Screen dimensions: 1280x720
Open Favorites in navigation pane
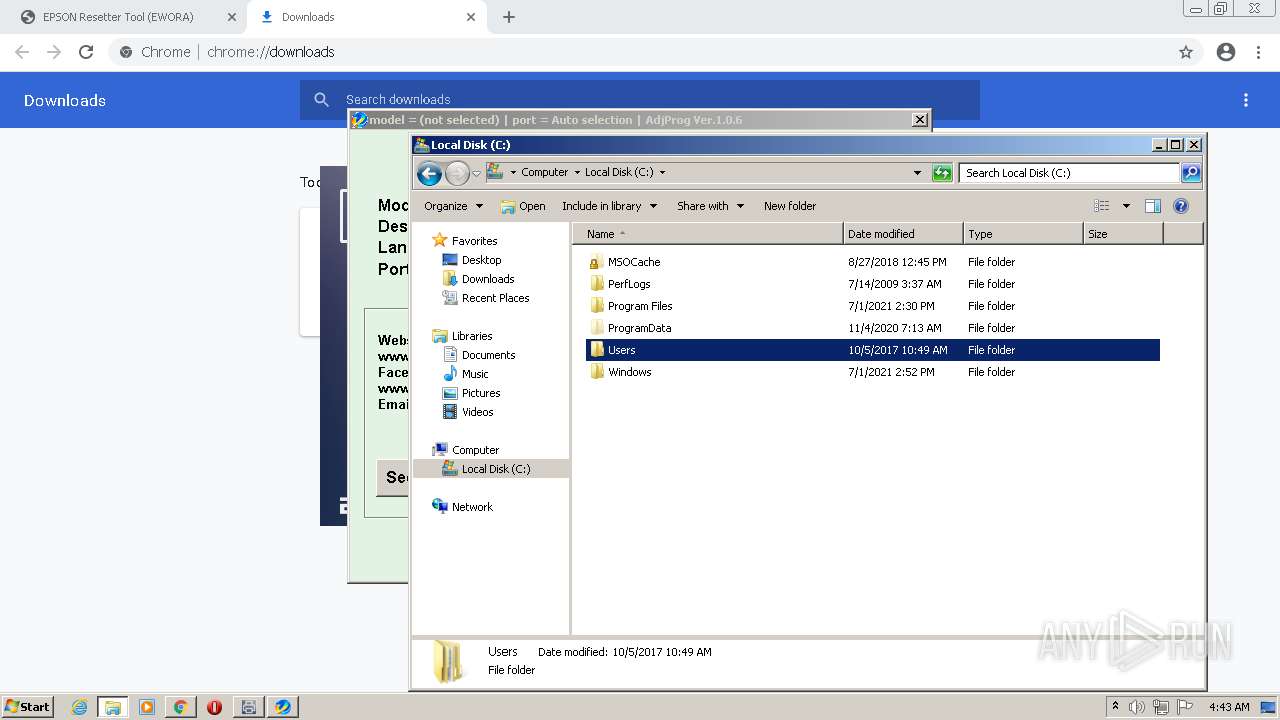tap(474, 241)
